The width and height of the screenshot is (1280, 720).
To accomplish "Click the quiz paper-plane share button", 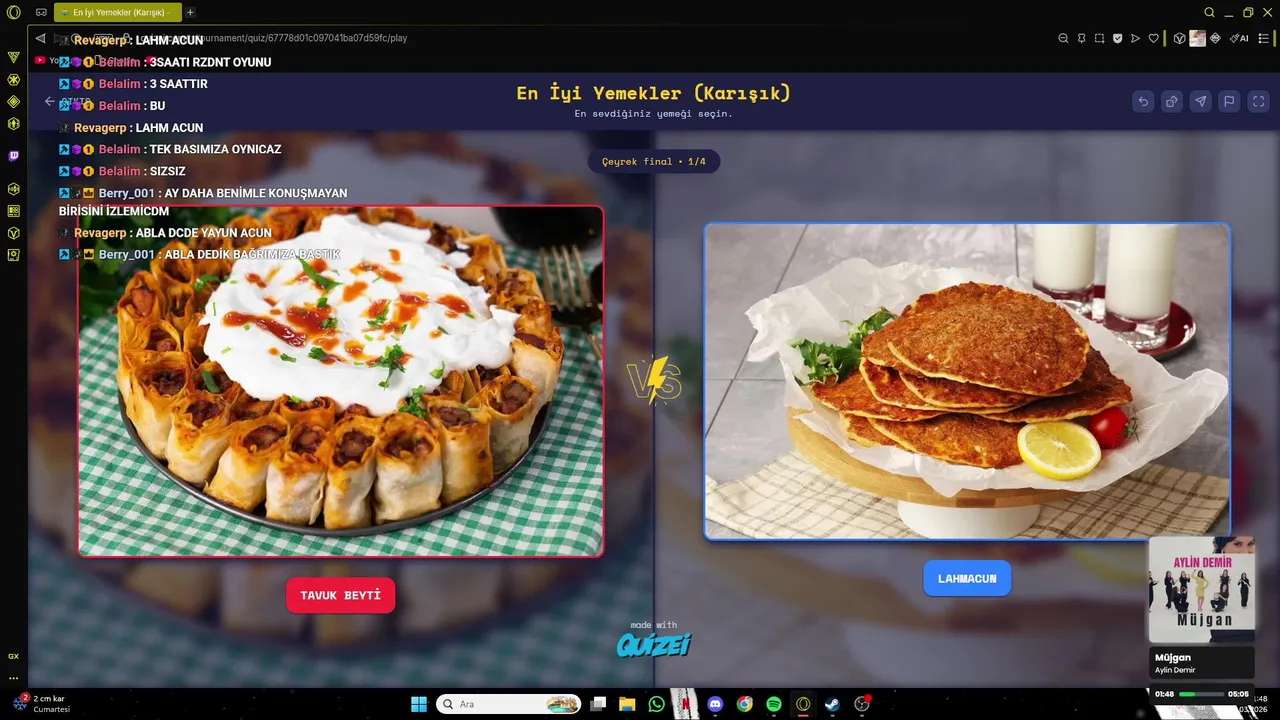I will [1201, 101].
